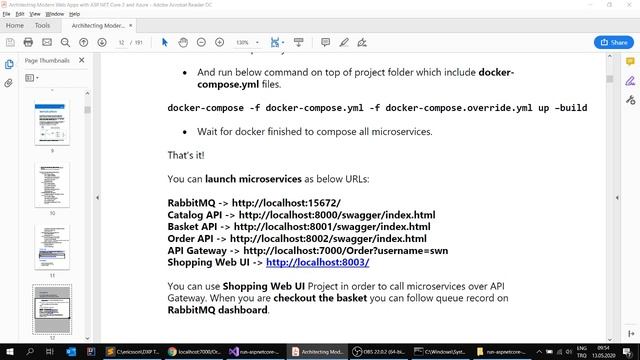Viewport: 640px width, 360px height.
Task: Open the zoom level dropdown
Action: tap(257, 42)
